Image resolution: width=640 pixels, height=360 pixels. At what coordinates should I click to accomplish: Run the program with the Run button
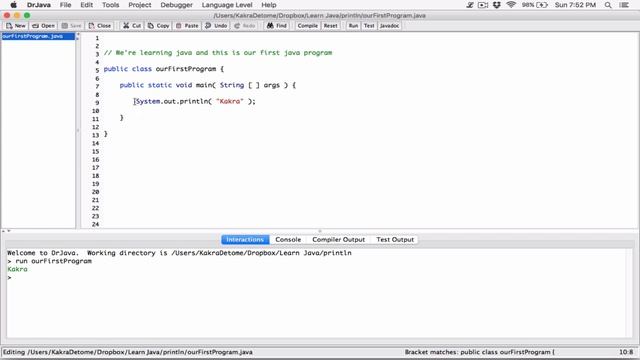tap(353, 26)
